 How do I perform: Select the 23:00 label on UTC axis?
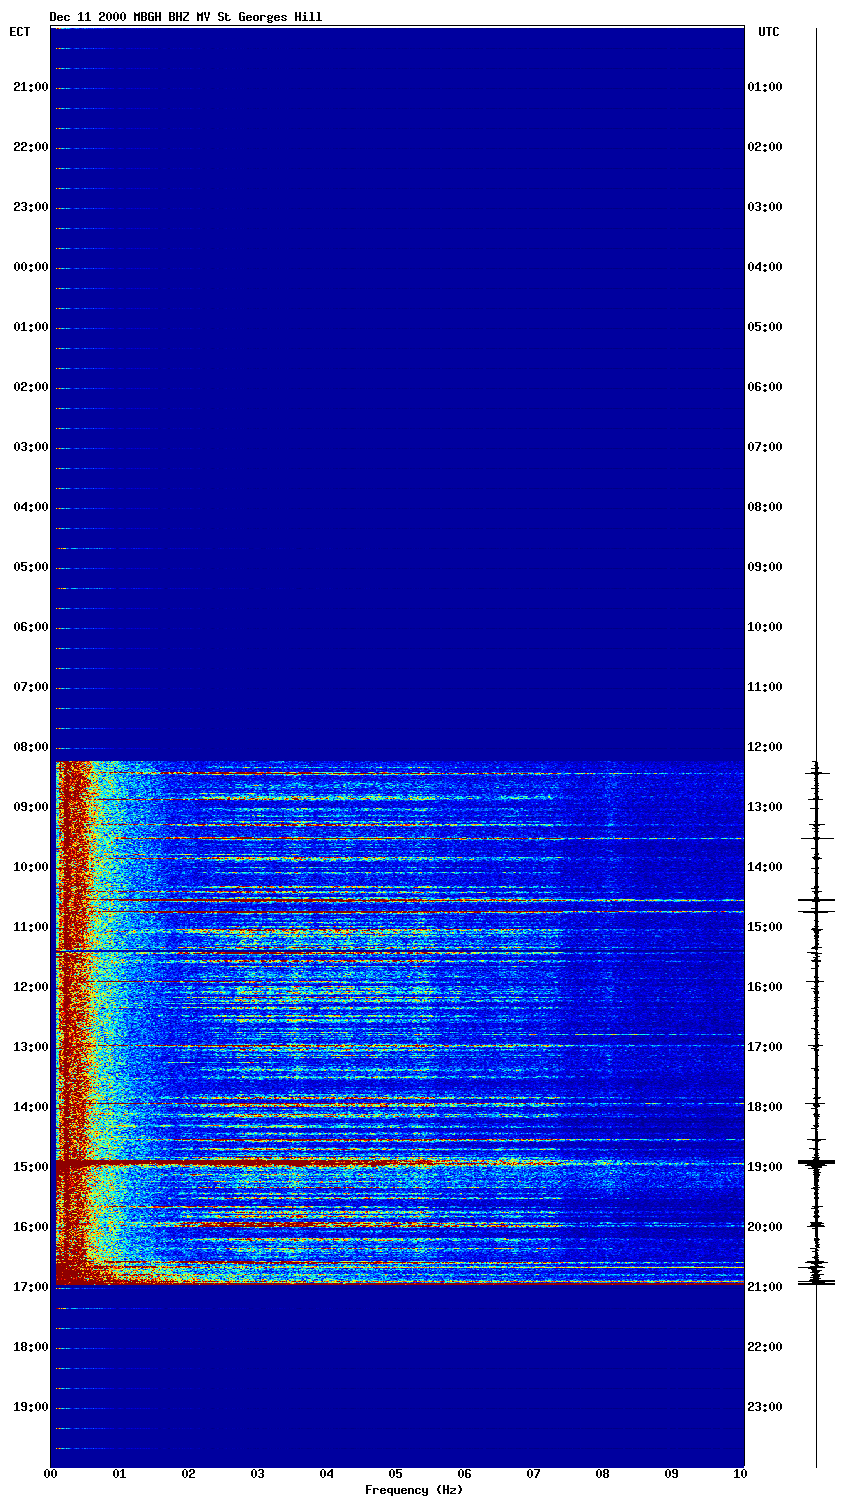[x=765, y=1407]
